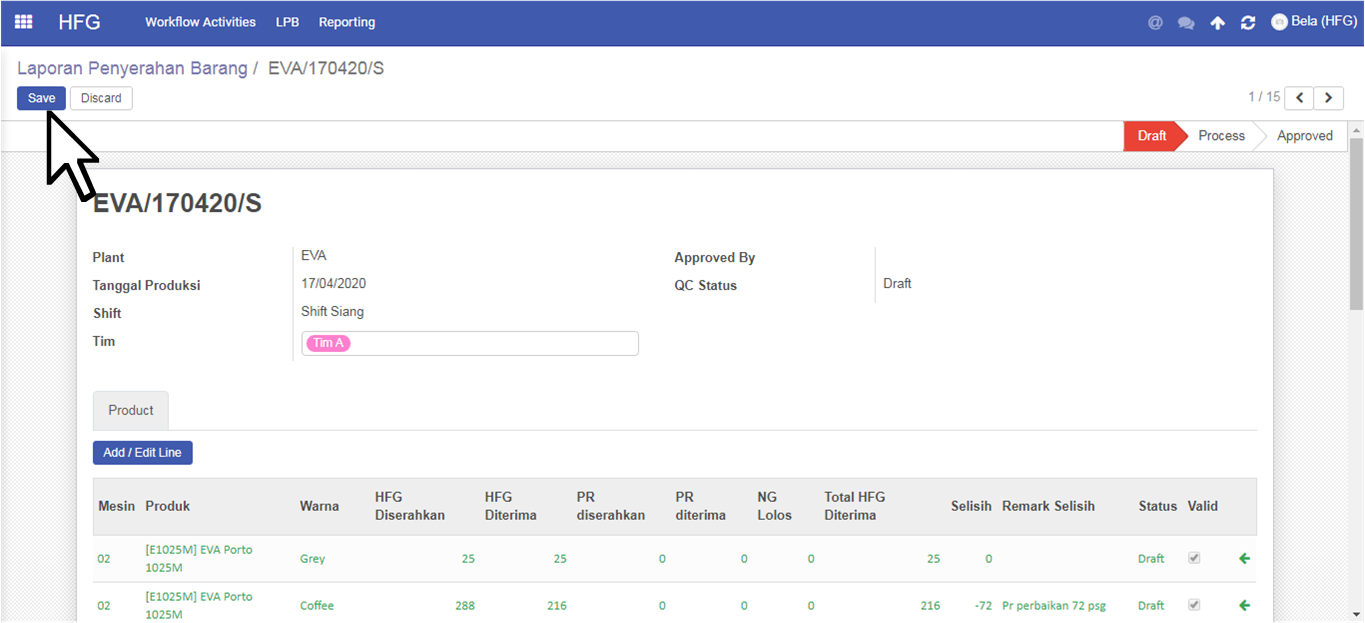
Task: Open the Reporting menu
Action: pyautogui.click(x=347, y=22)
